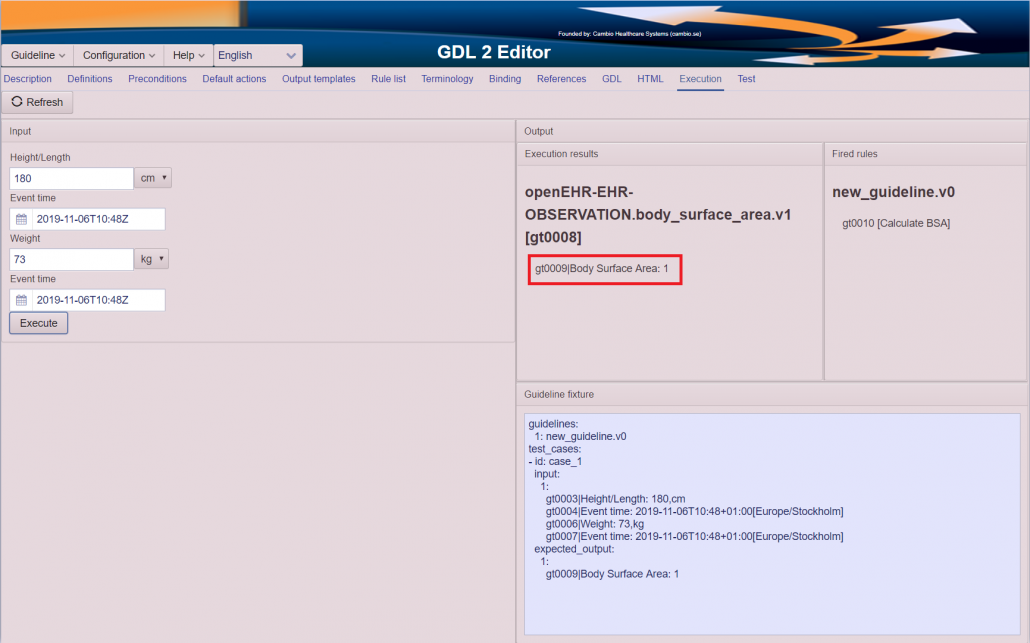Open the calendar picker for Weight event time
Image resolution: width=1030 pixels, height=643 pixels.
(20, 299)
